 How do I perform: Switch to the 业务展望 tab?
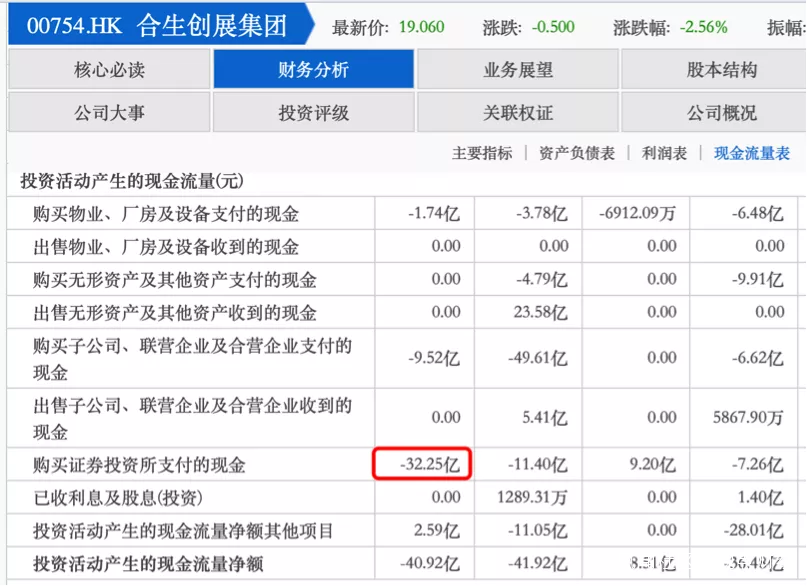click(x=518, y=69)
